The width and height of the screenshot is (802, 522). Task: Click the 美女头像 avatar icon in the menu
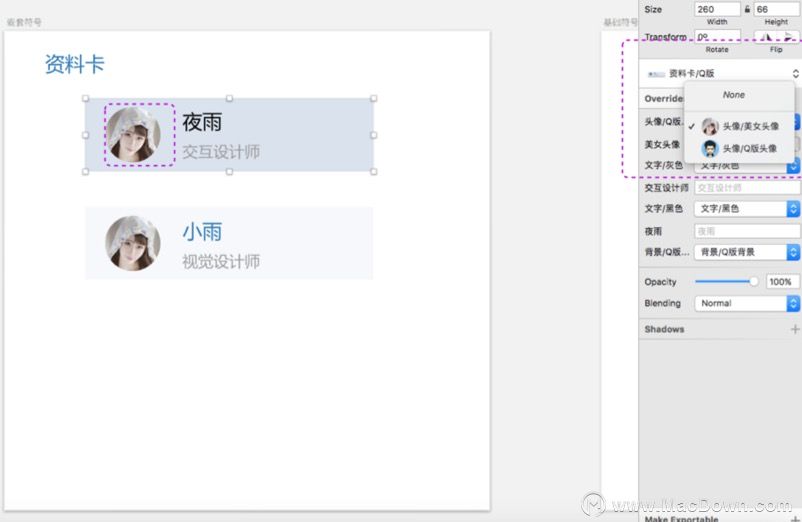coord(710,126)
